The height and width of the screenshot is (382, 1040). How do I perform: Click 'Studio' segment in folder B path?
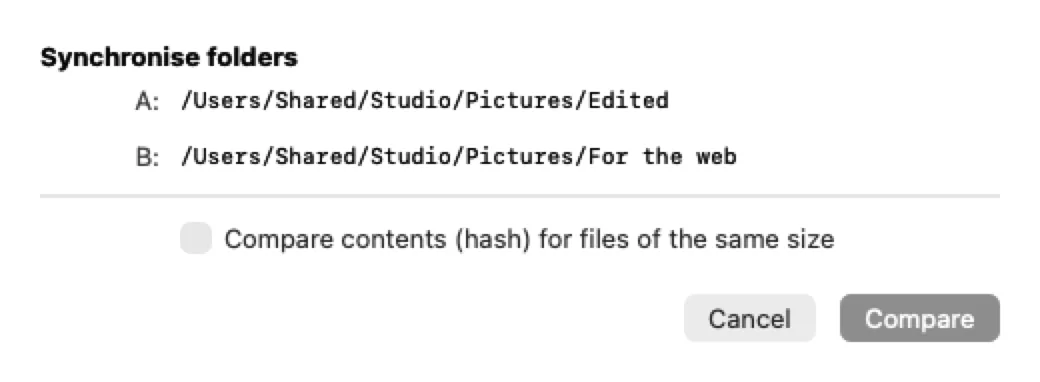[411, 157]
